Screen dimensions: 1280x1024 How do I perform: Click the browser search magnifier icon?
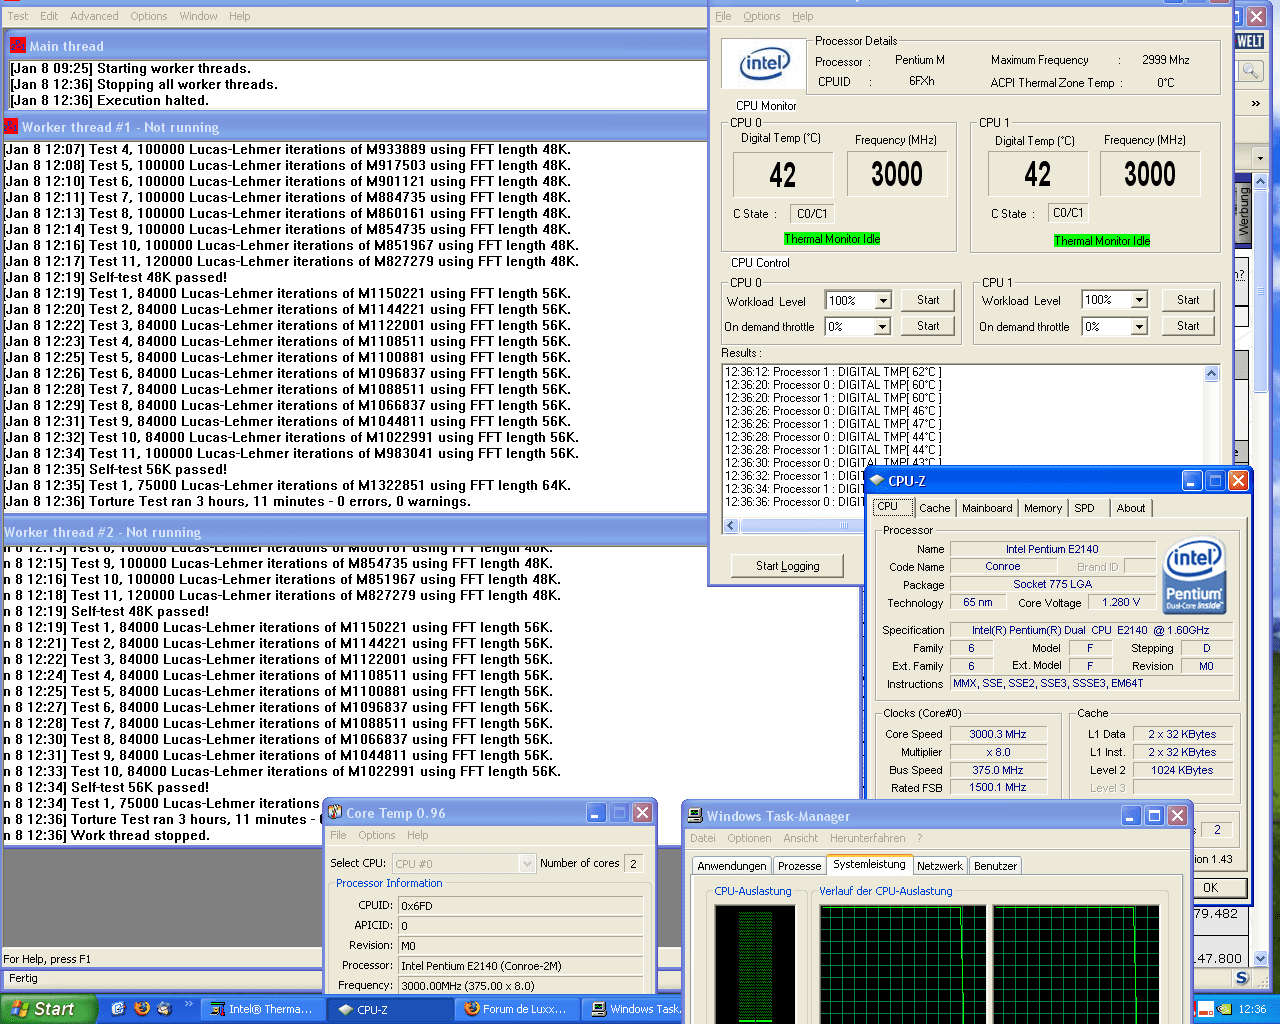pyautogui.click(x=1250, y=70)
